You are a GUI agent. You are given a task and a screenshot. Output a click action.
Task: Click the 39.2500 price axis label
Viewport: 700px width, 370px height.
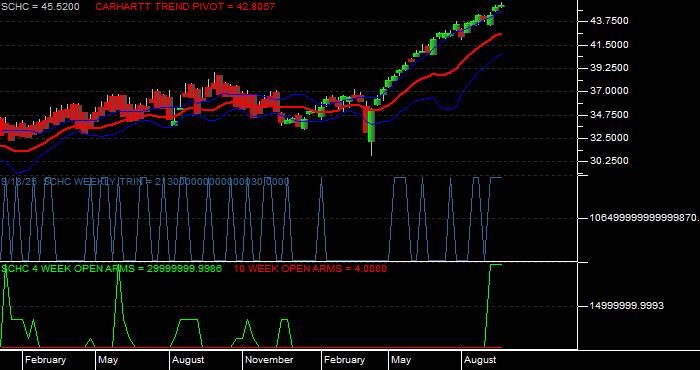point(609,68)
